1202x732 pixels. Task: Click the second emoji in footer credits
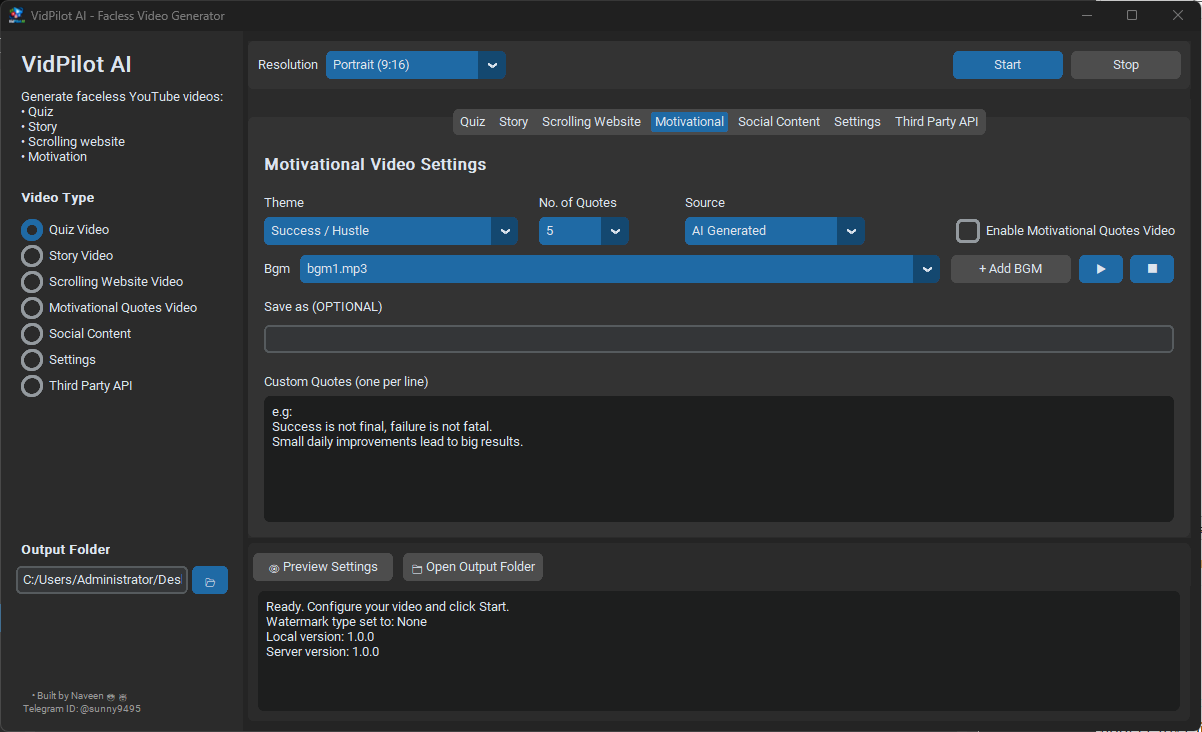[122, 697]
